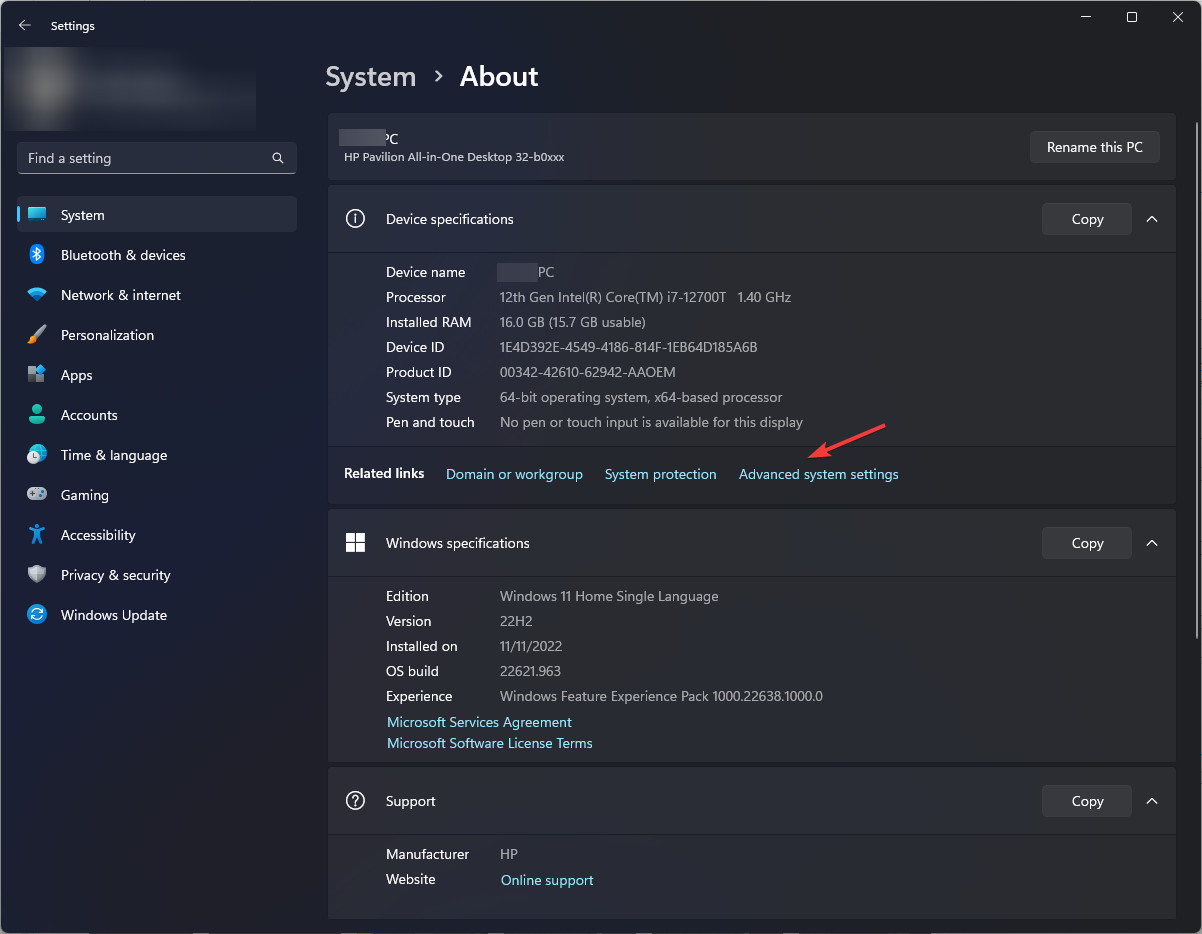Click the Product ID value 00342-42610-62942-AAOEM
The height and width of the screenshot is (934, 1202).
click(588, 372)
